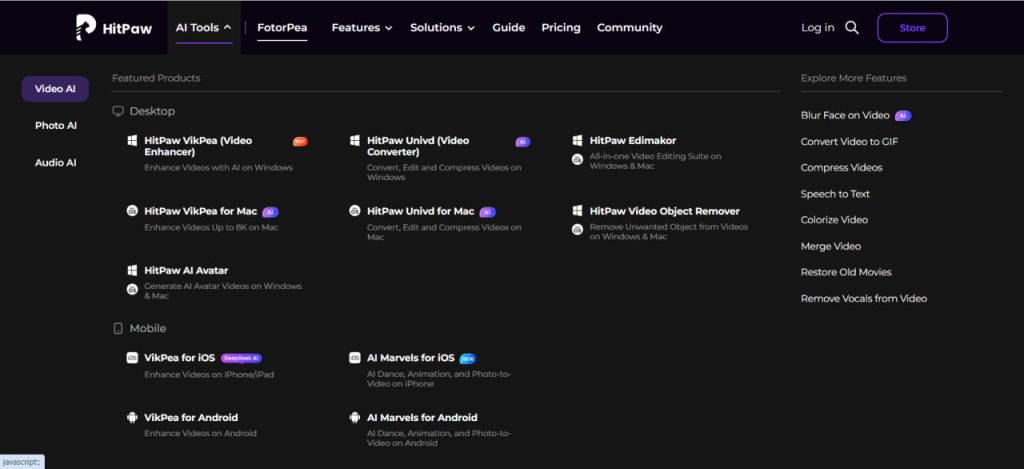The height and width of the screenshot is (469, 1024).
Task: Open AI Marvels for iOS
Action: [x=411, y=358]
